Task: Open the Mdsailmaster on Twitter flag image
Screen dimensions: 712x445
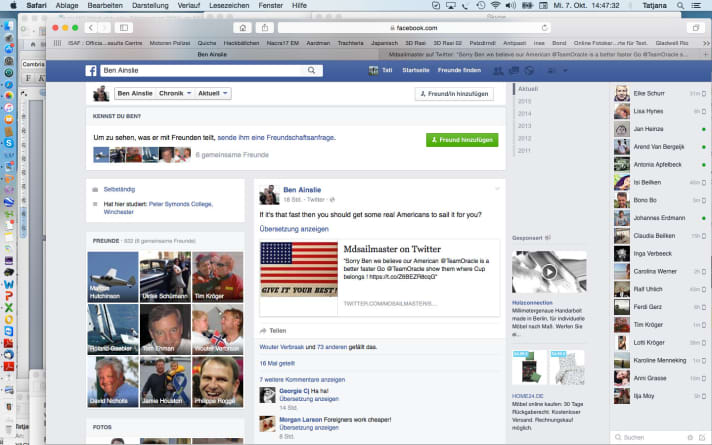Action: [299, 269]
